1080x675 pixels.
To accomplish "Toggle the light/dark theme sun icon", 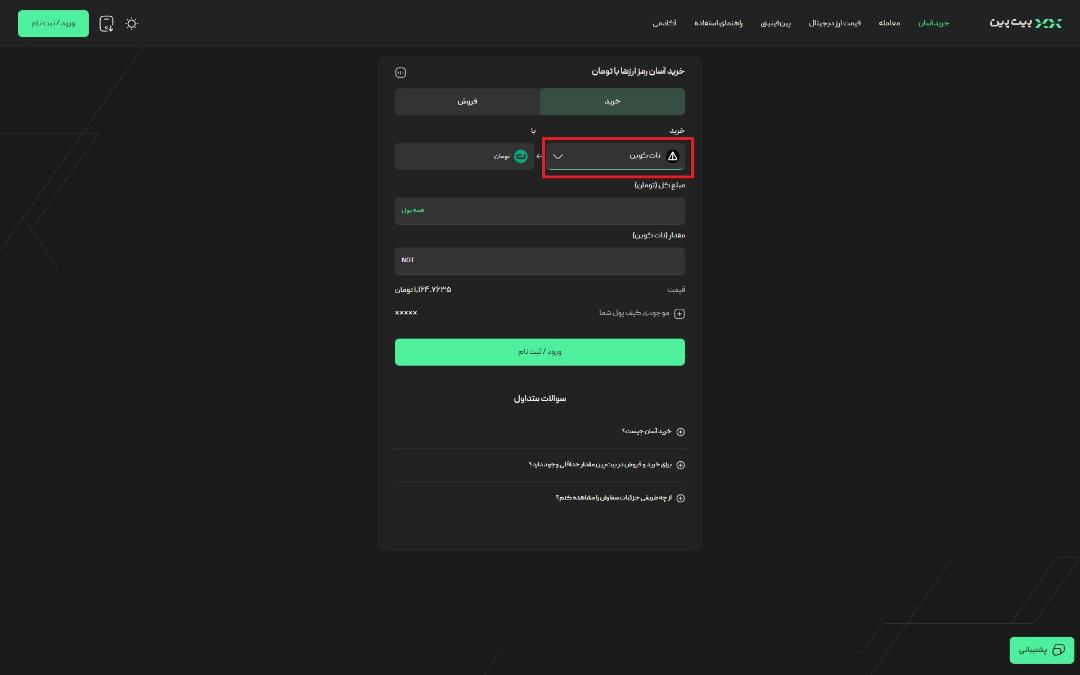I will pyautogui.click(x=132, y=23).
